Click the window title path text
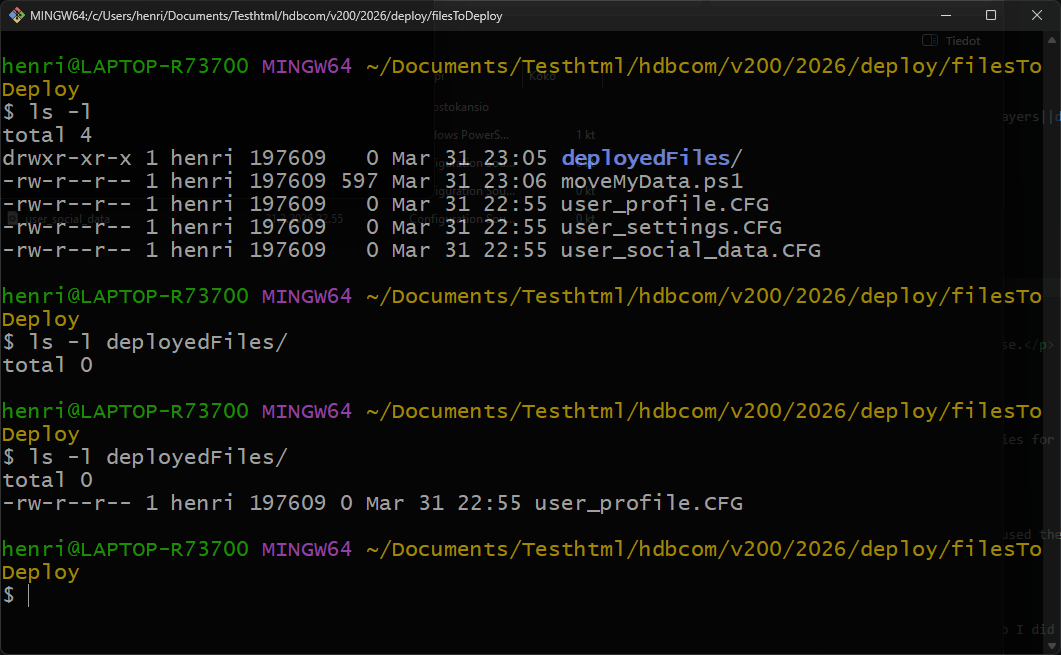 266,15
